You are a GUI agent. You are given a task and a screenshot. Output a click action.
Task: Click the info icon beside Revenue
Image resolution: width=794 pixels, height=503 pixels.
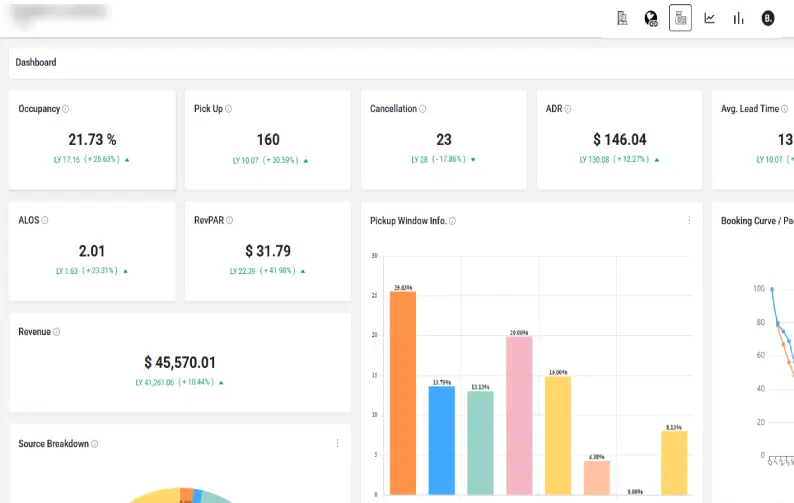(56, 332)
